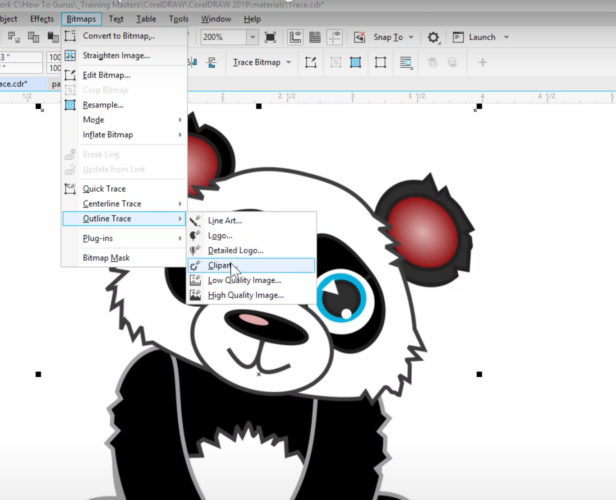
Task: Select Resample from Bitmaps menu
Action: (124, 105)
